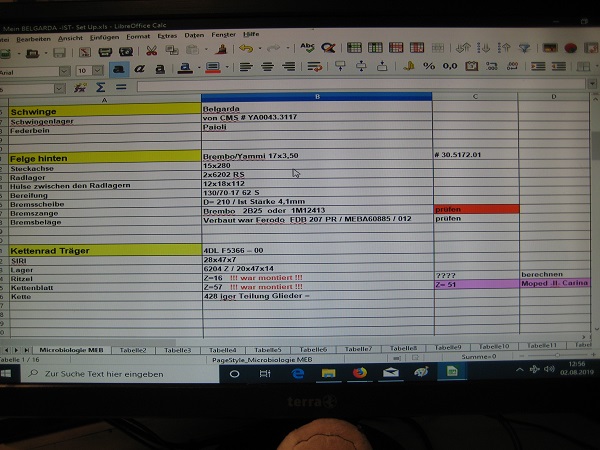
Task: Select column C header
Action: [475, 96]
